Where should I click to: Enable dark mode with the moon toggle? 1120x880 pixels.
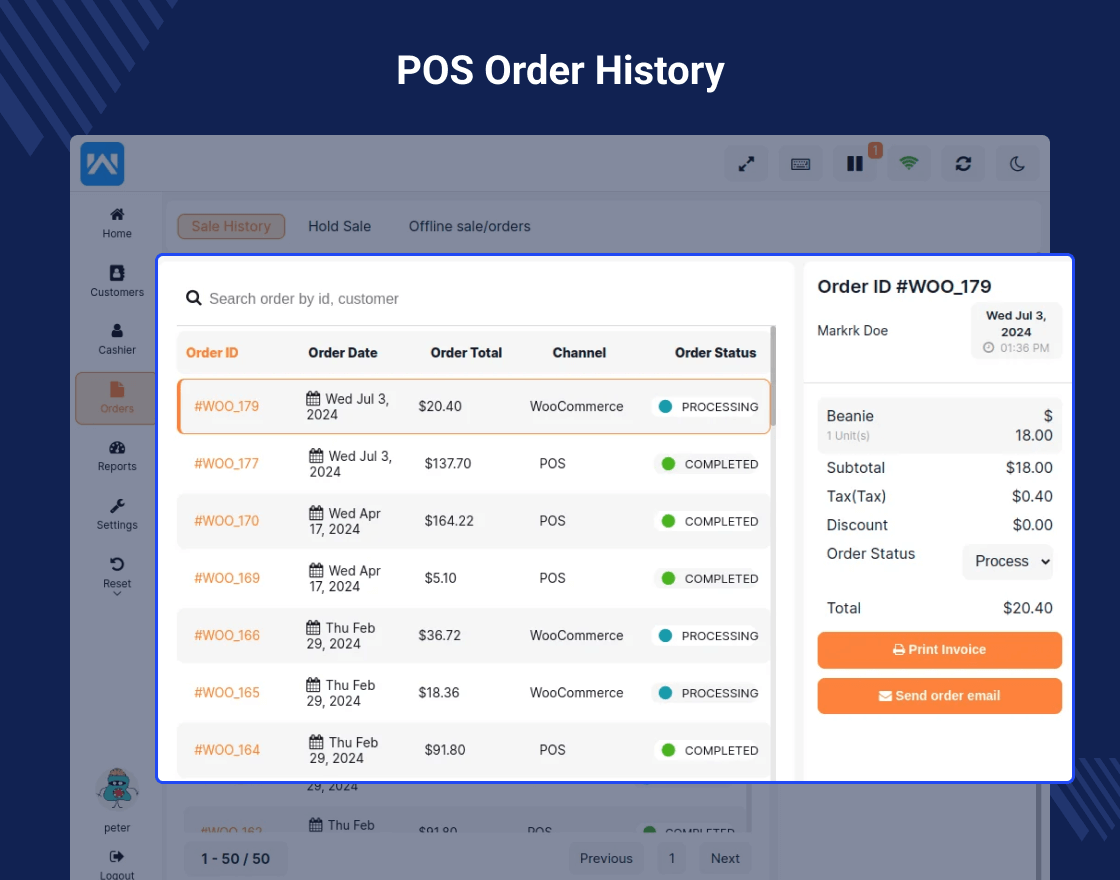pos(1016,163)
